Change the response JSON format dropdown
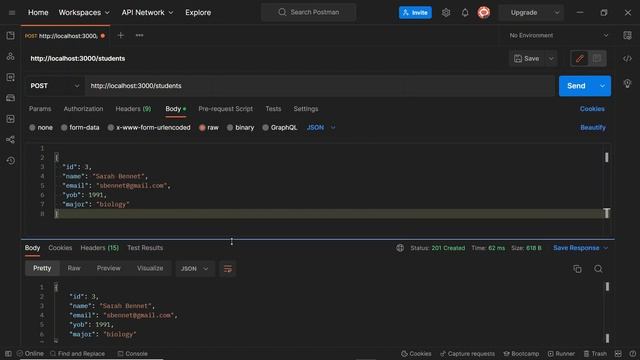This screenshot has width=640, height=360. (x=195, y=269)
